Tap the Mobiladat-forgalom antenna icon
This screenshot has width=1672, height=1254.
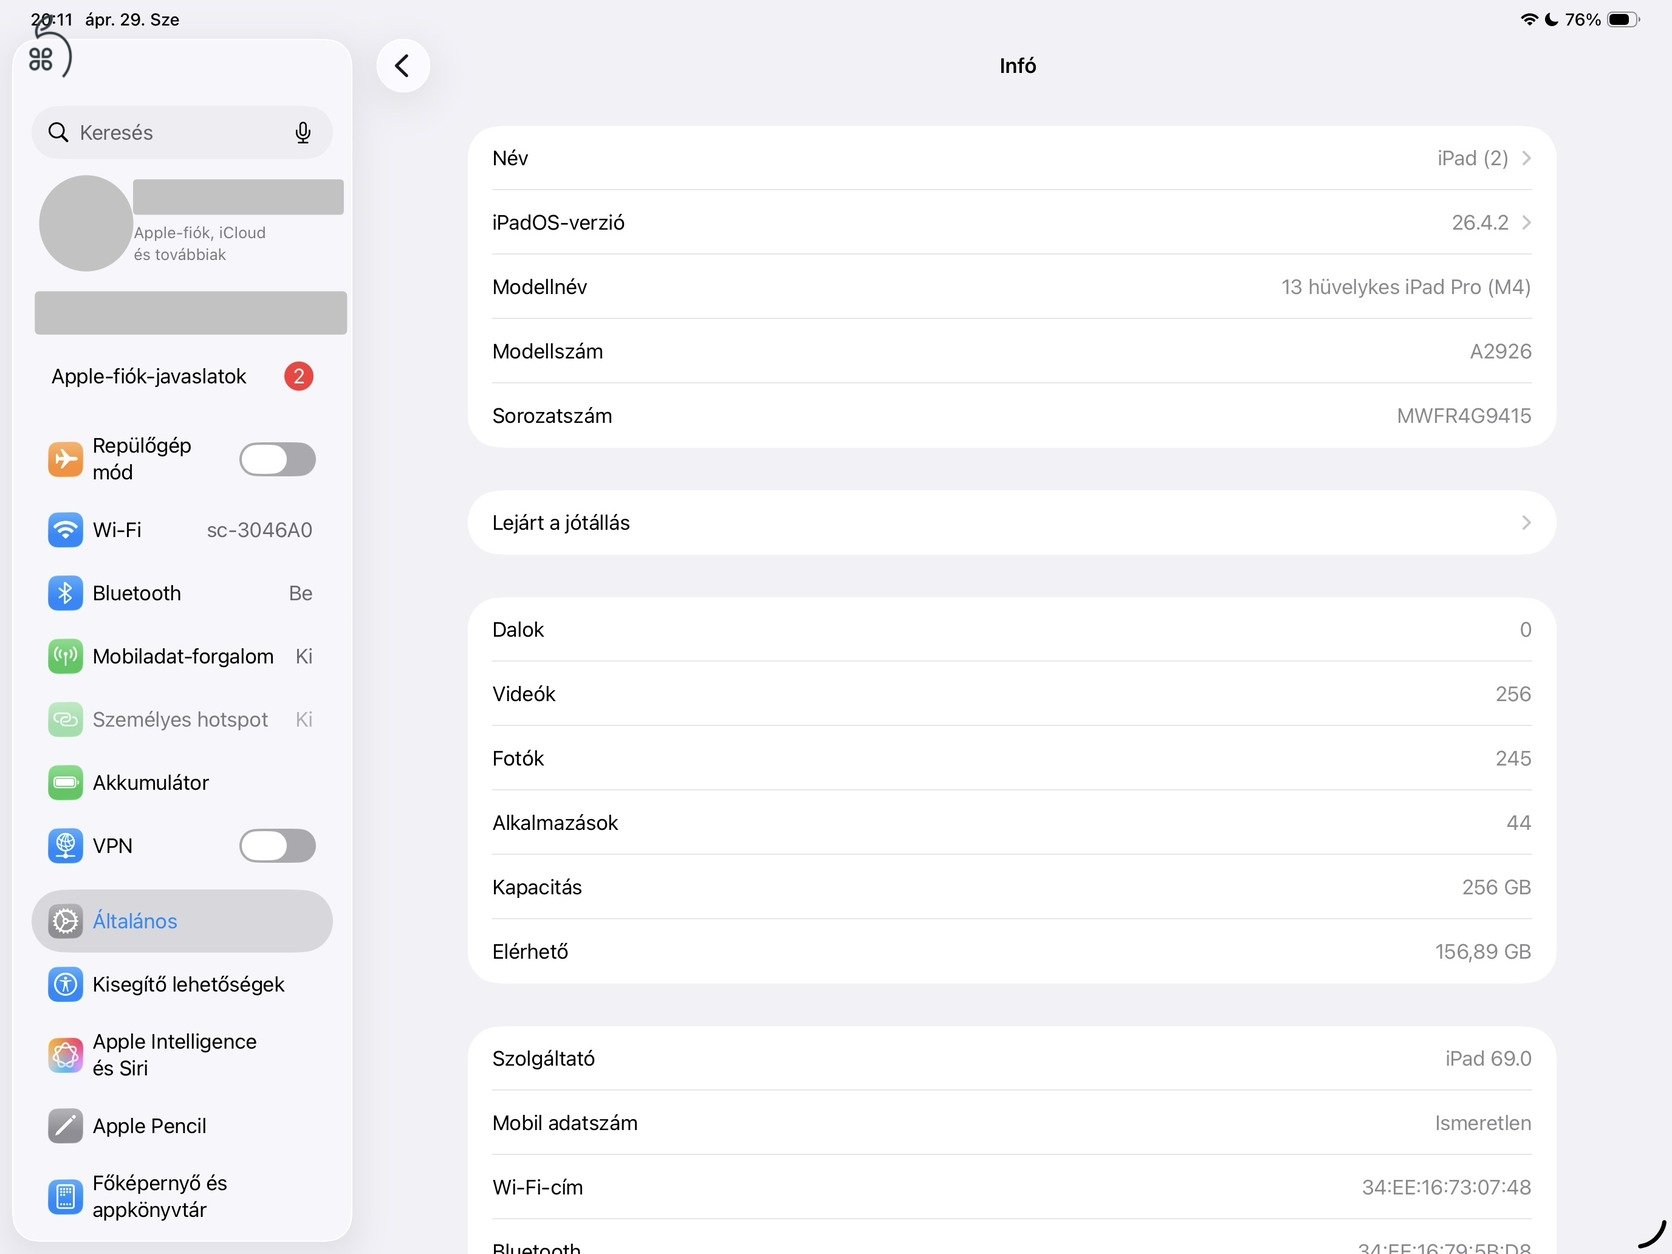click(66, 656)
